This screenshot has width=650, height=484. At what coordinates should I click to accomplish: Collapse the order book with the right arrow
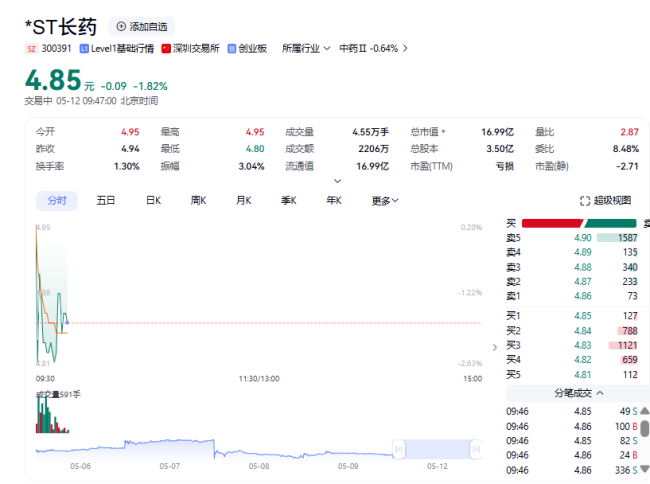click(x=495, y=347)
